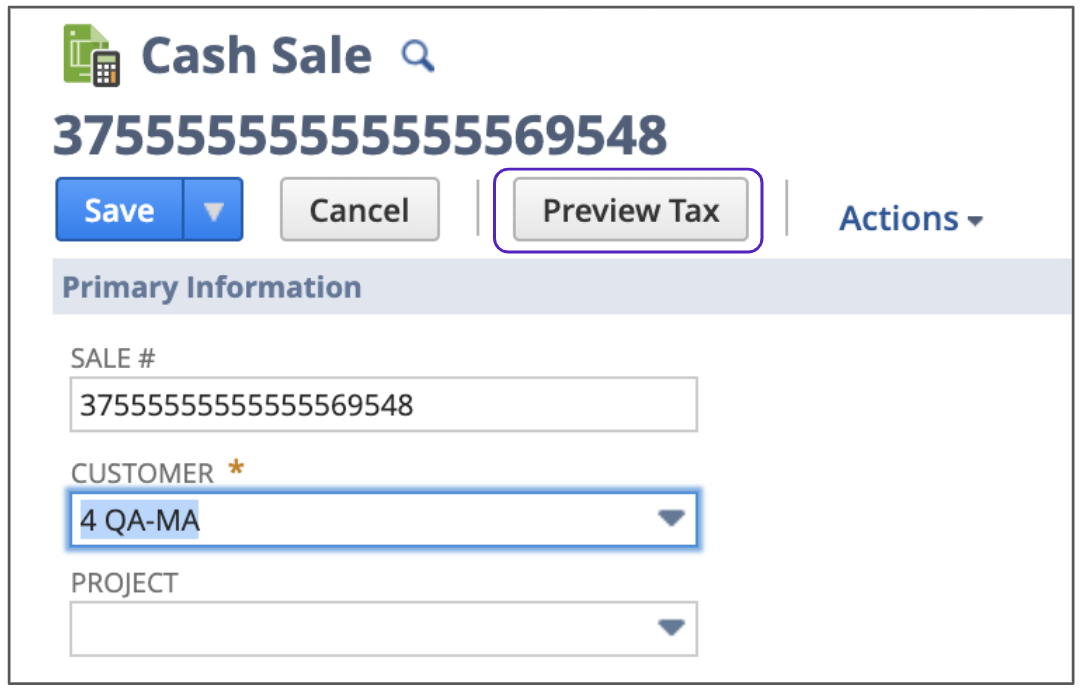Cancel the cash sale edit
The width and height of the screenshot is (1088, 696).
pos(359,210)
